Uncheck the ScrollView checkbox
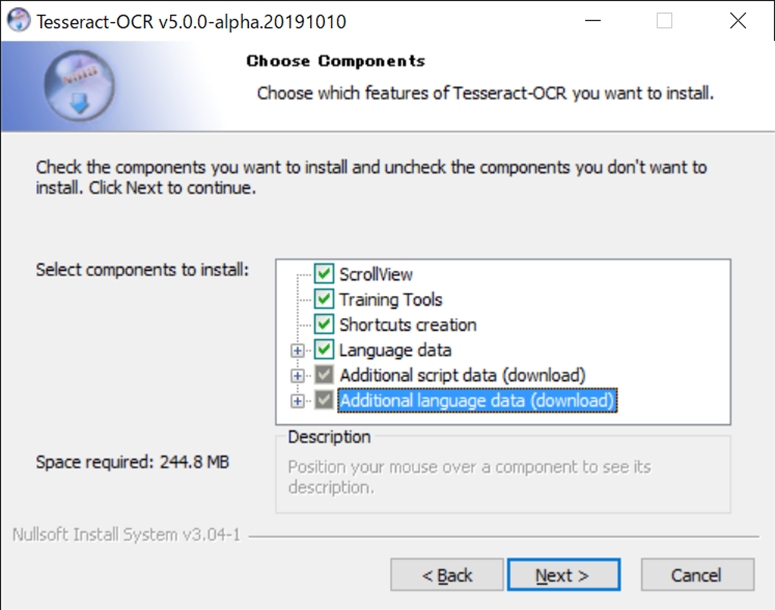The image size is (775, 610). pos(324,274)
